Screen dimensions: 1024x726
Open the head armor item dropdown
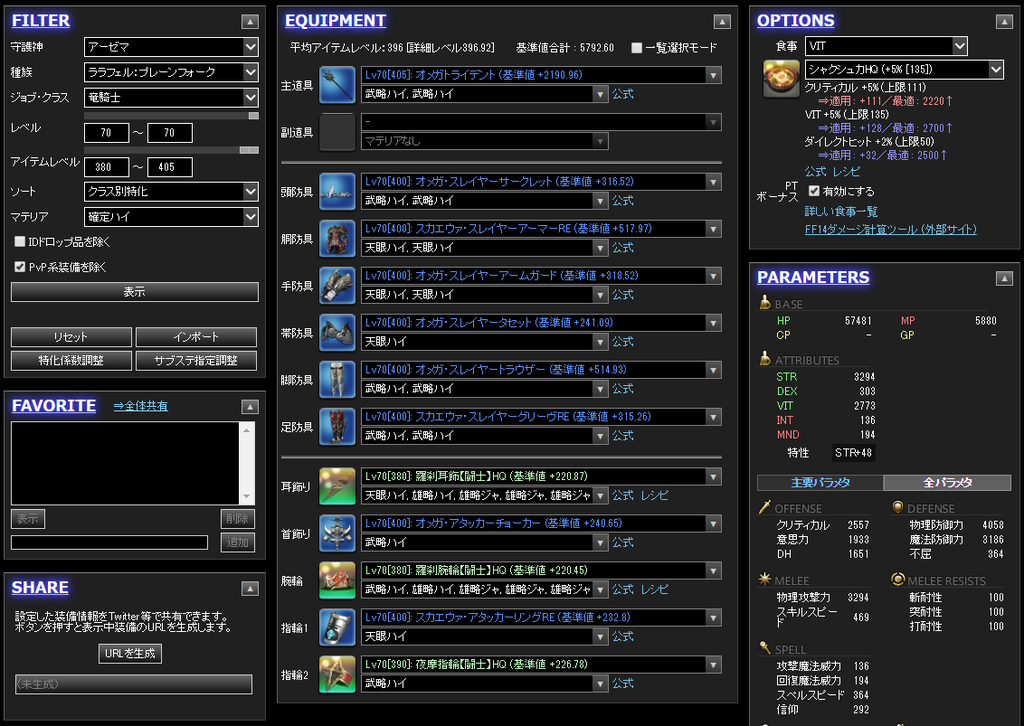pyautogui.click(x=541, y=182)
